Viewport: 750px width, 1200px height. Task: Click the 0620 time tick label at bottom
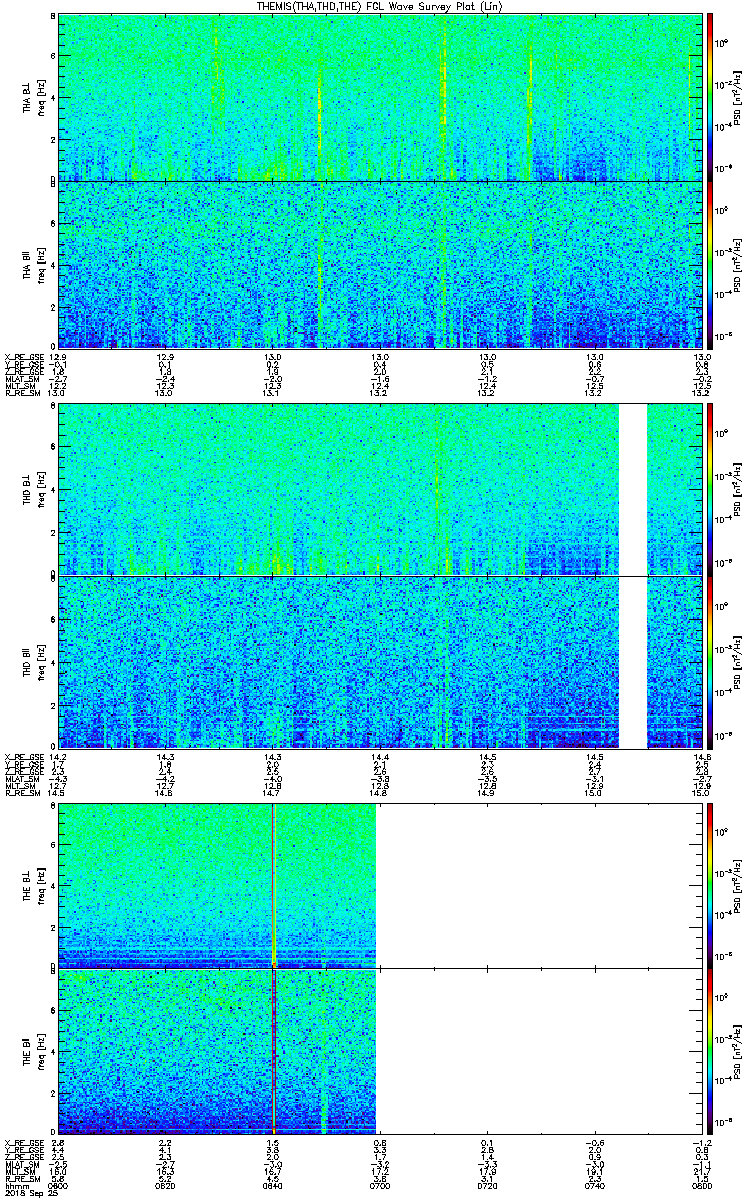[165, 1185]
